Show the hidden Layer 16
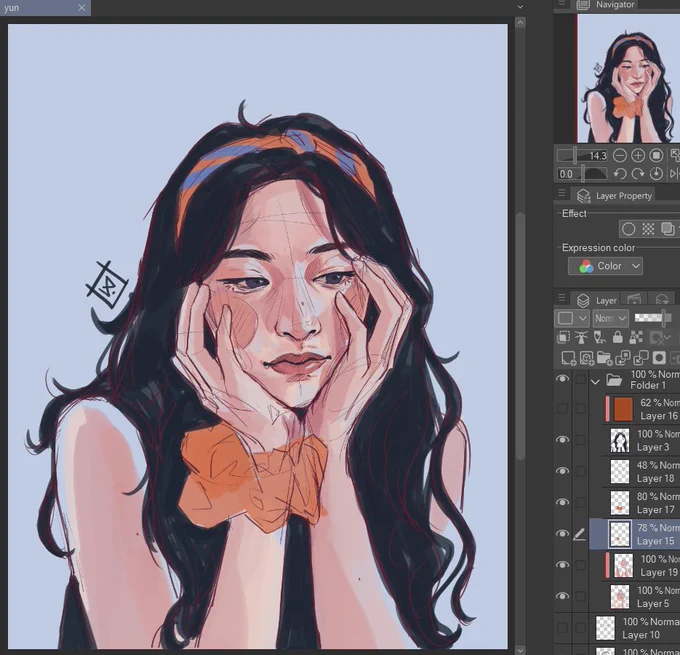The height and width of the screenshot is (655, 680). pyautogui.click(x=562, y=409)
